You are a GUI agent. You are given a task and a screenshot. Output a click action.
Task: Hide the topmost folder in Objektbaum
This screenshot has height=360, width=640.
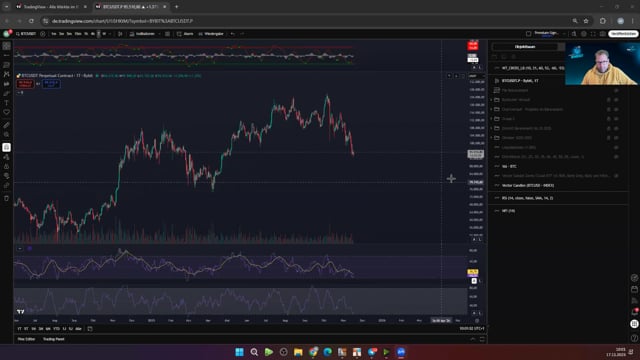point(616,100)
